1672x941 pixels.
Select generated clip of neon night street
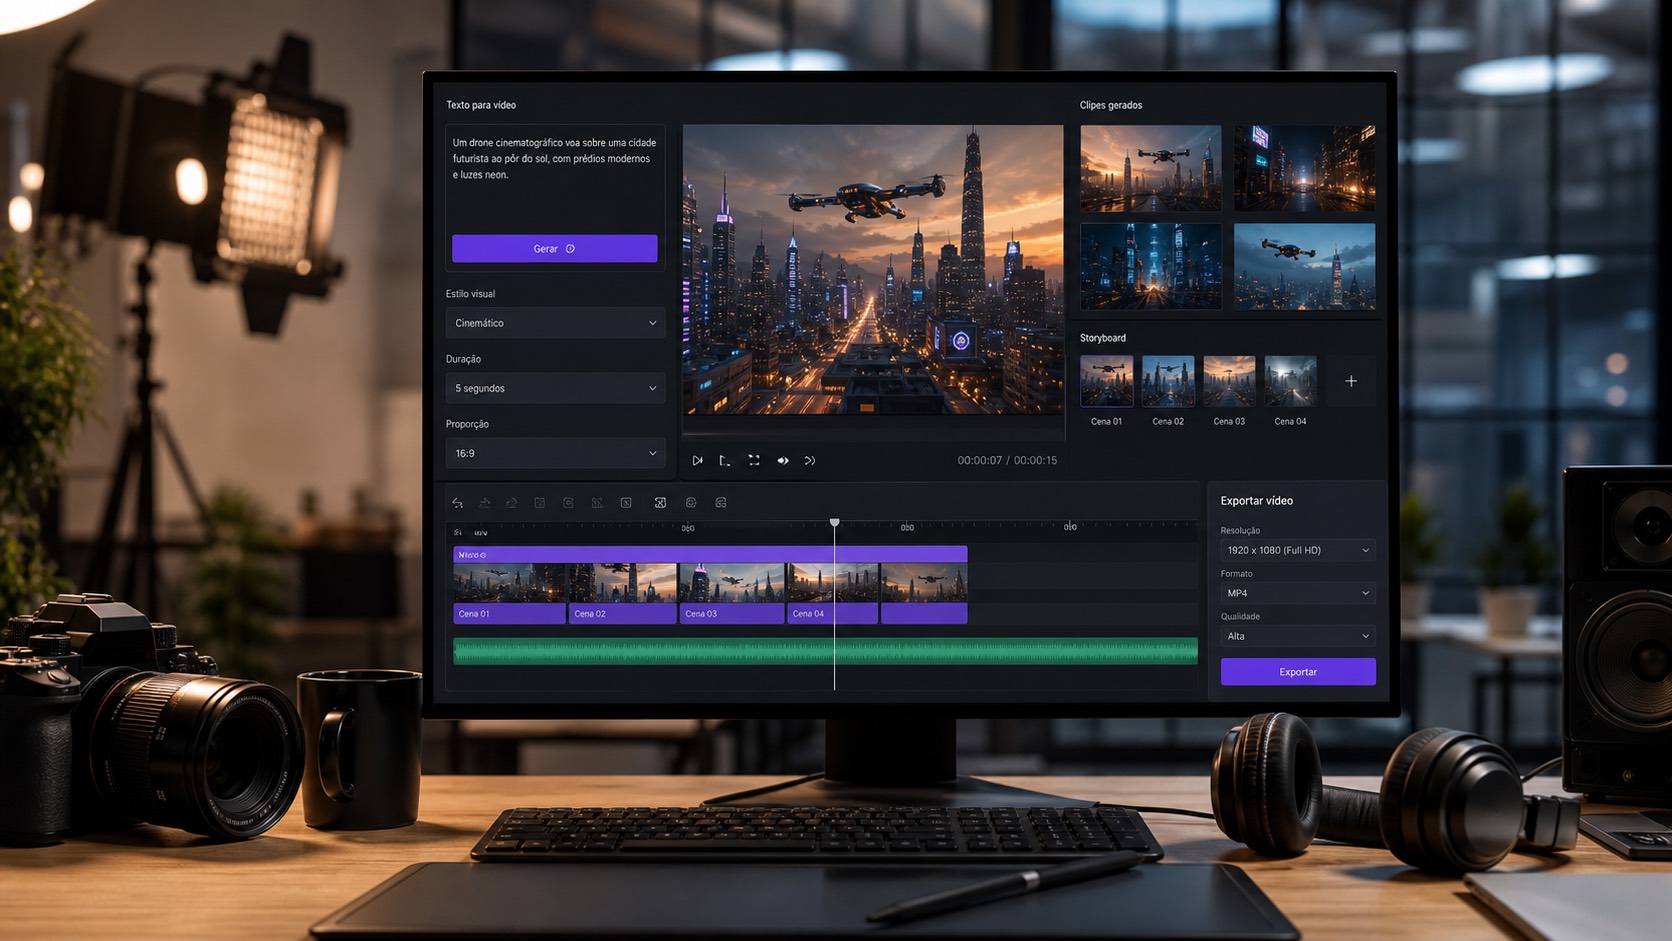[x=1305, y=168]
